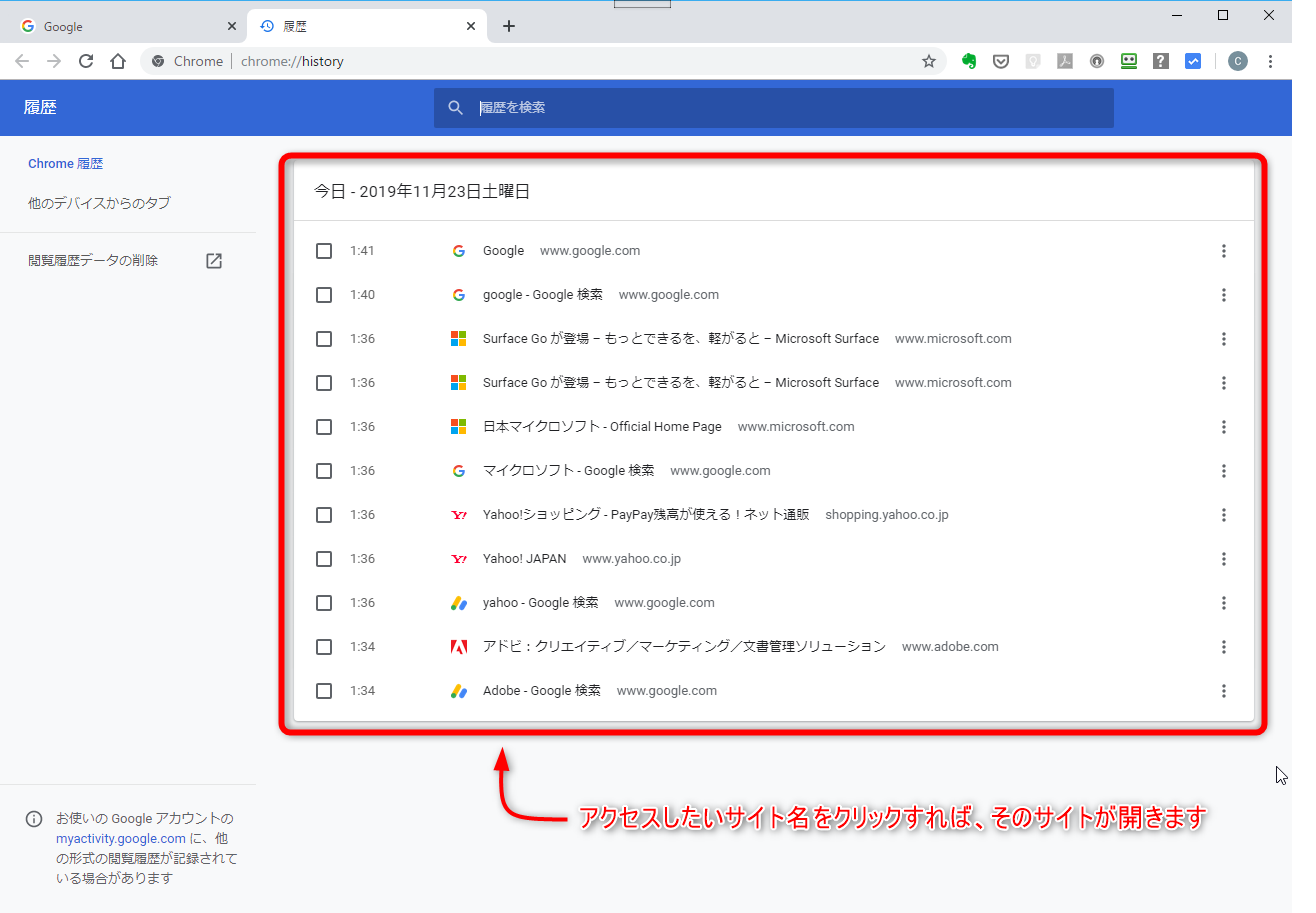Select the 履歴 browser tab

pos(366,26)
